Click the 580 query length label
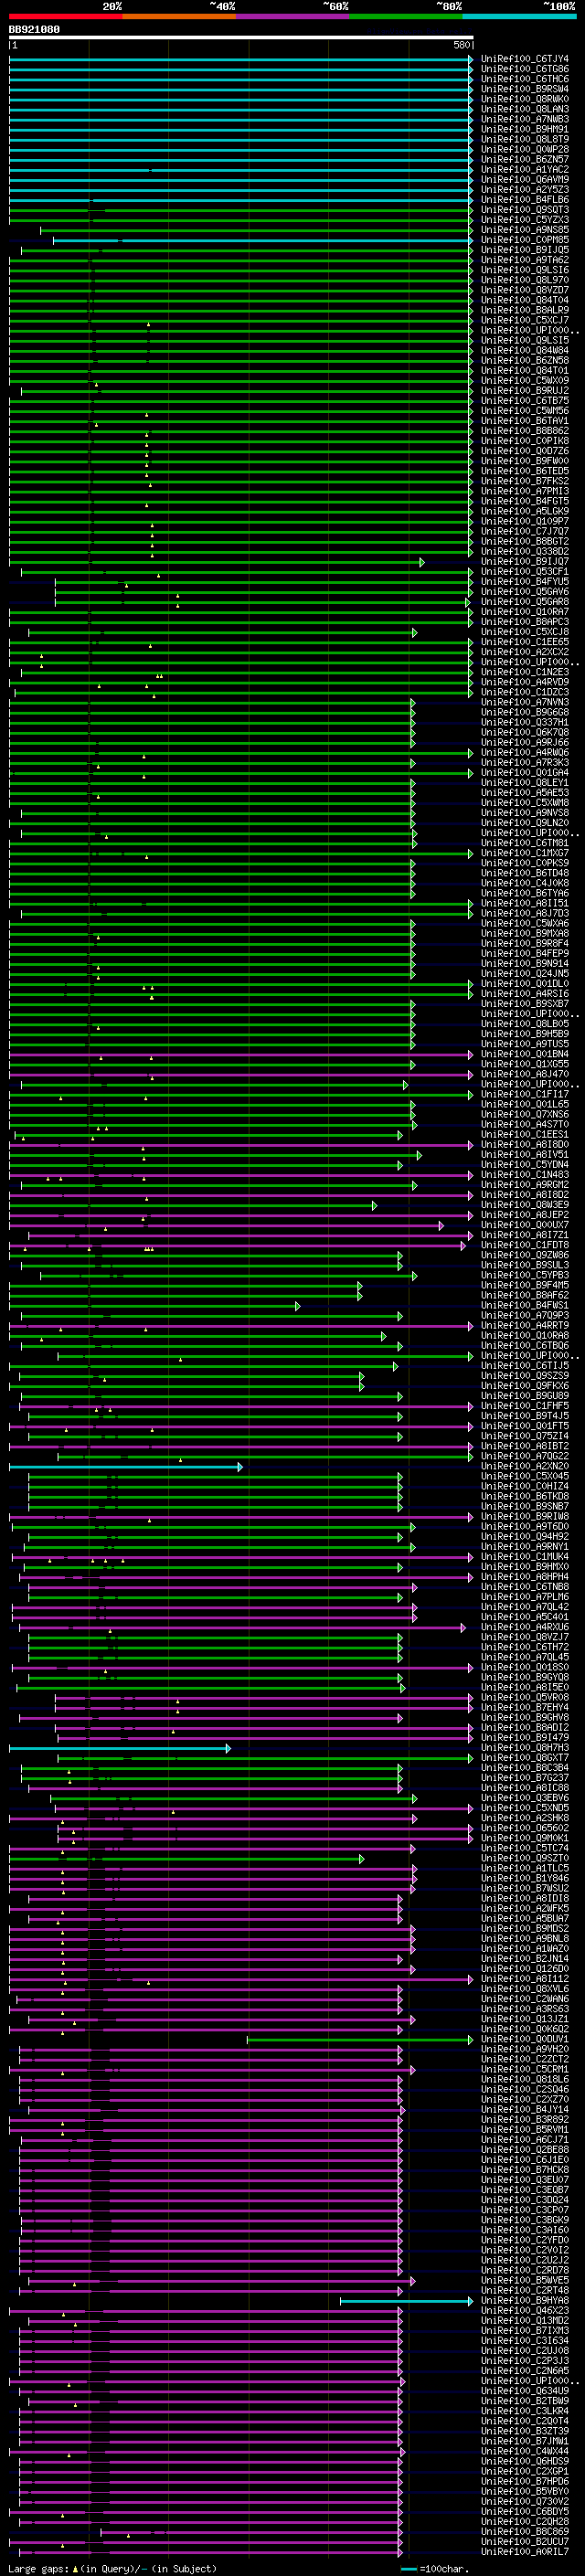 pos(461,46)
